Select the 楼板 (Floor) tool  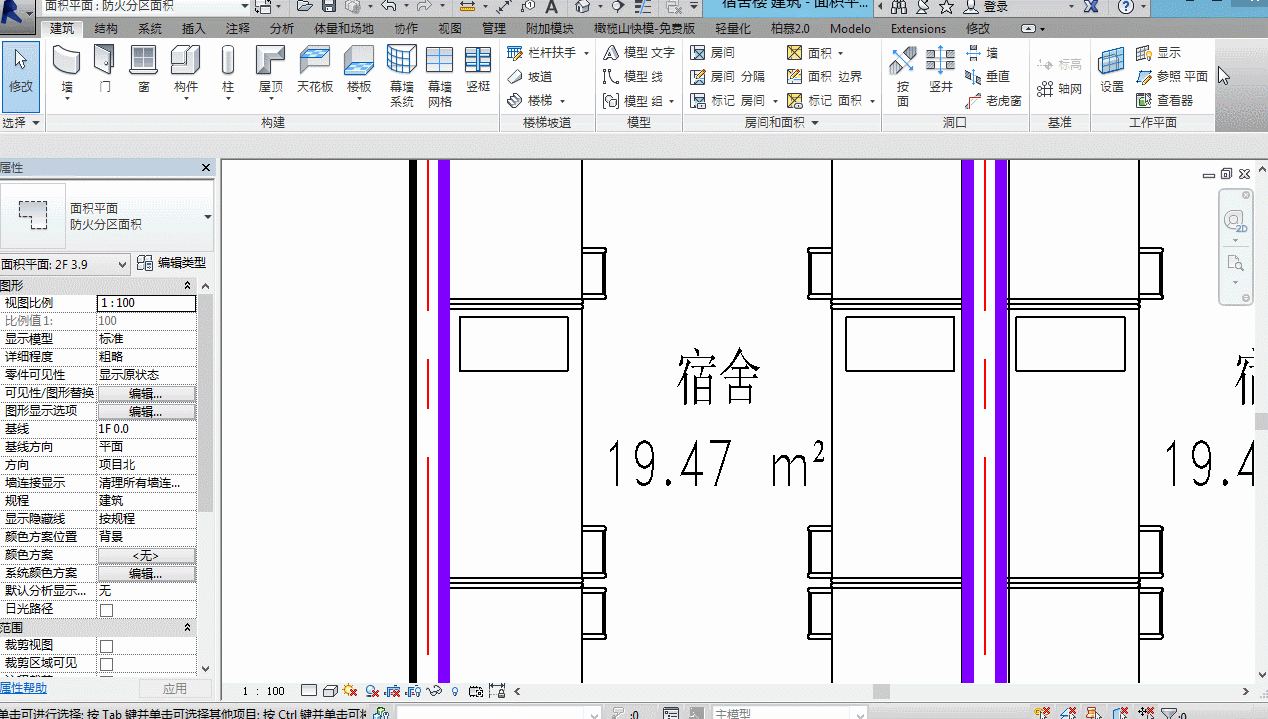pyautogui.click(x=359, y=72)
